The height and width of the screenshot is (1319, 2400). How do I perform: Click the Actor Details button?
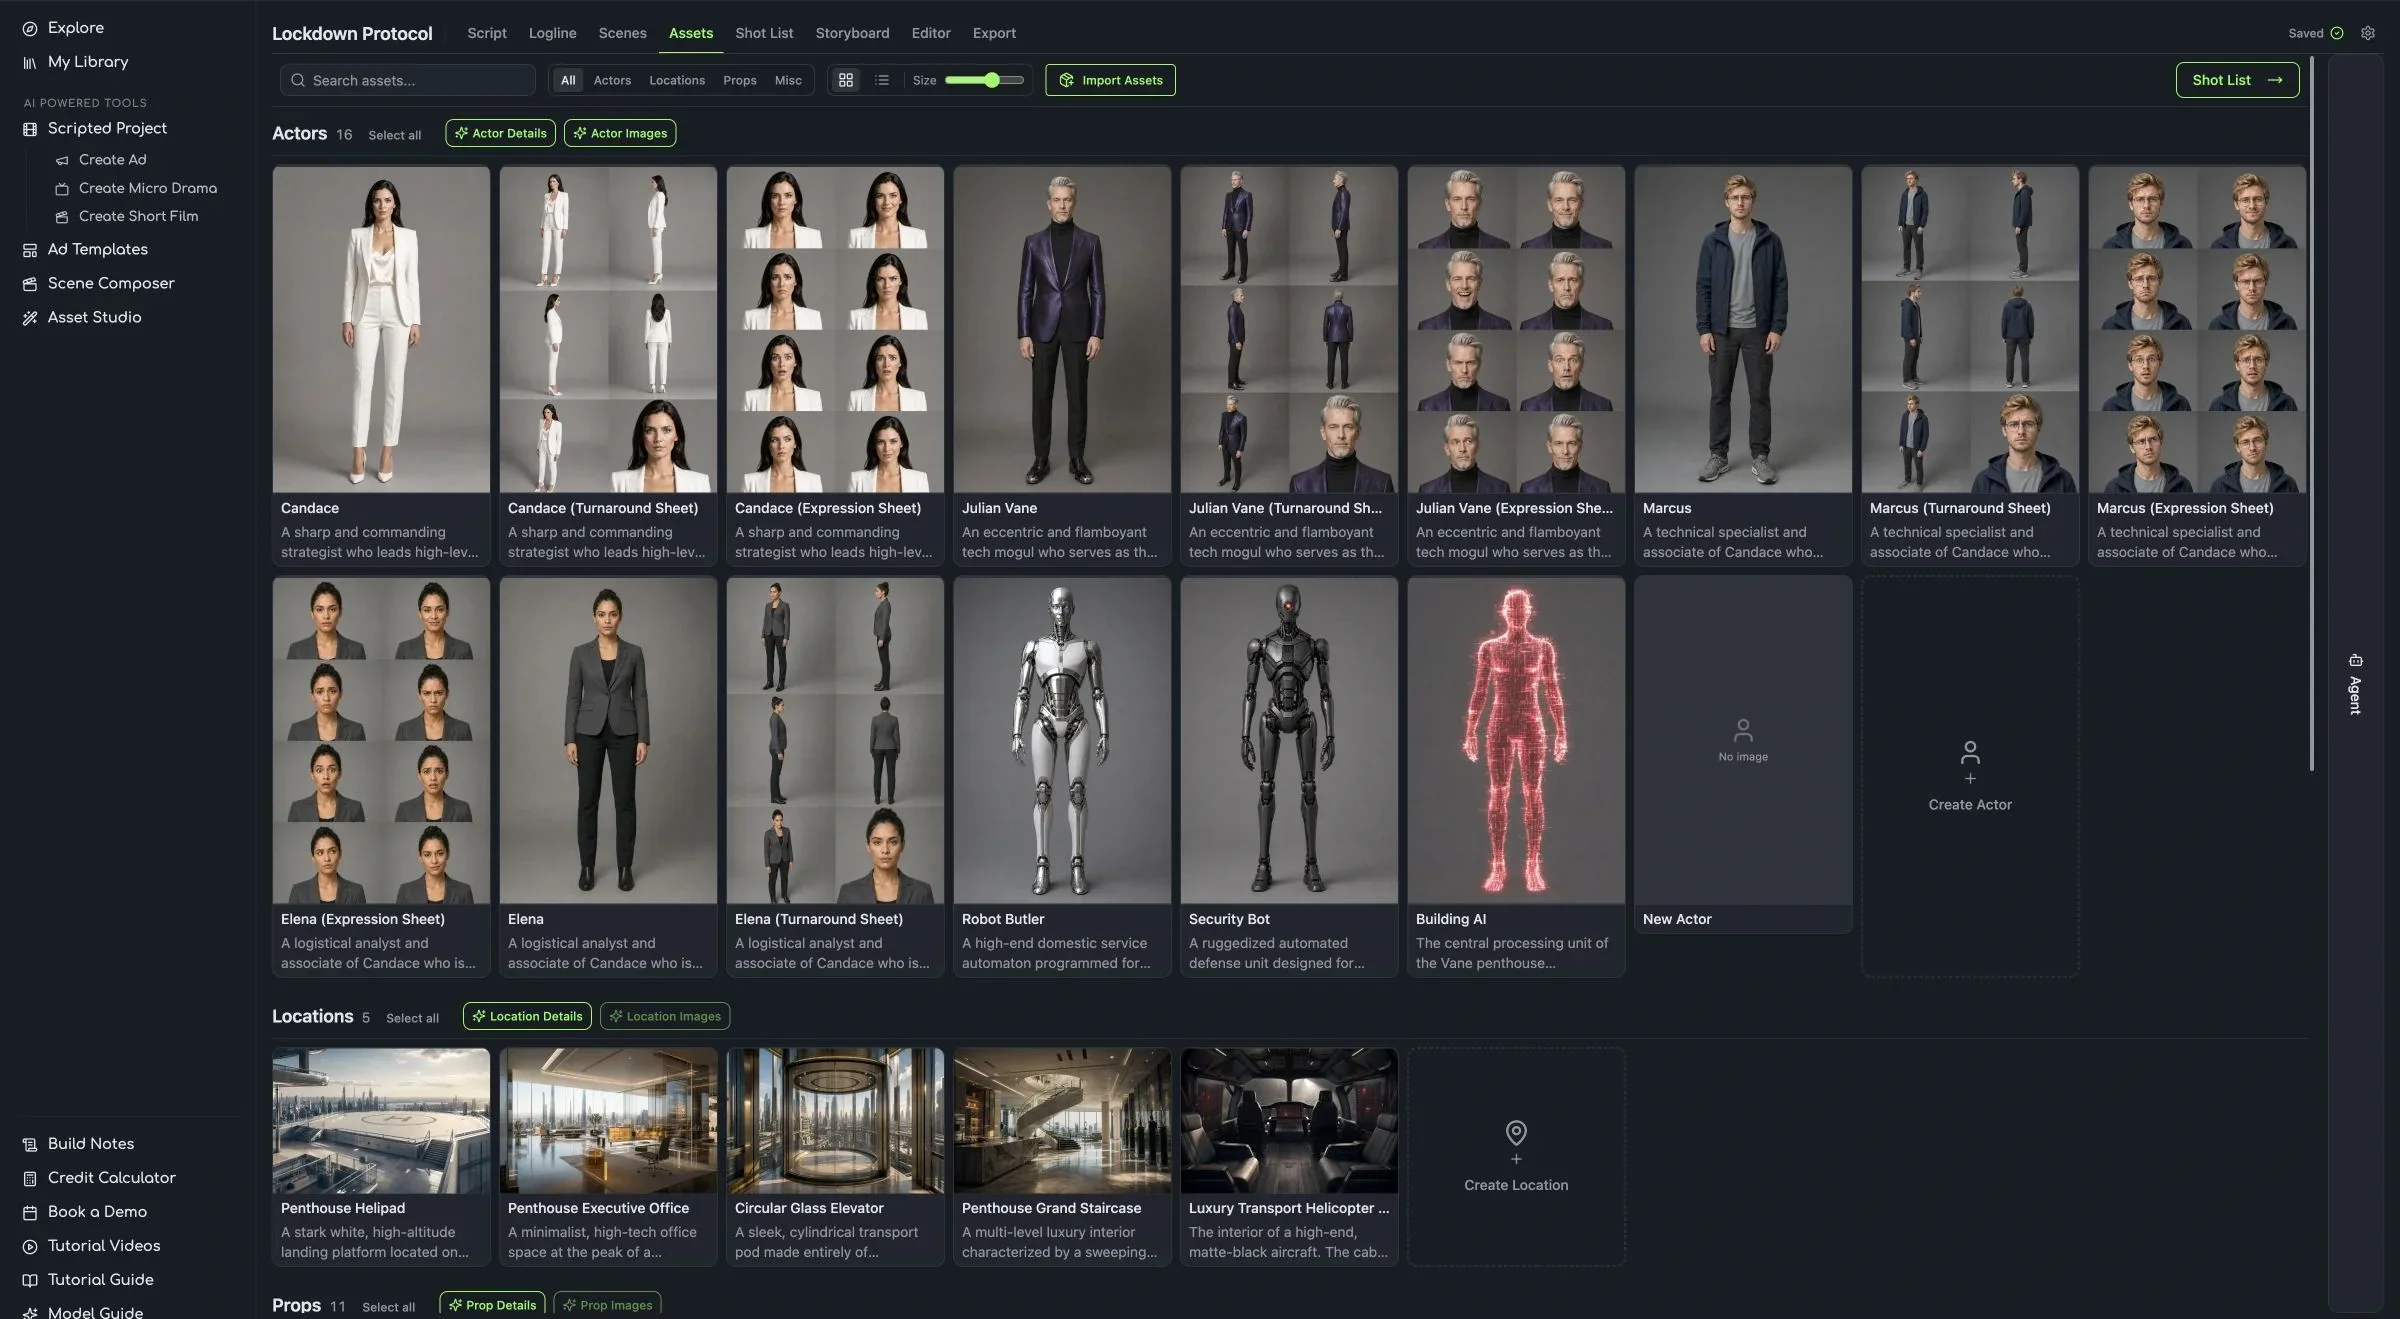pyautogui.click(x=500, y=133)
